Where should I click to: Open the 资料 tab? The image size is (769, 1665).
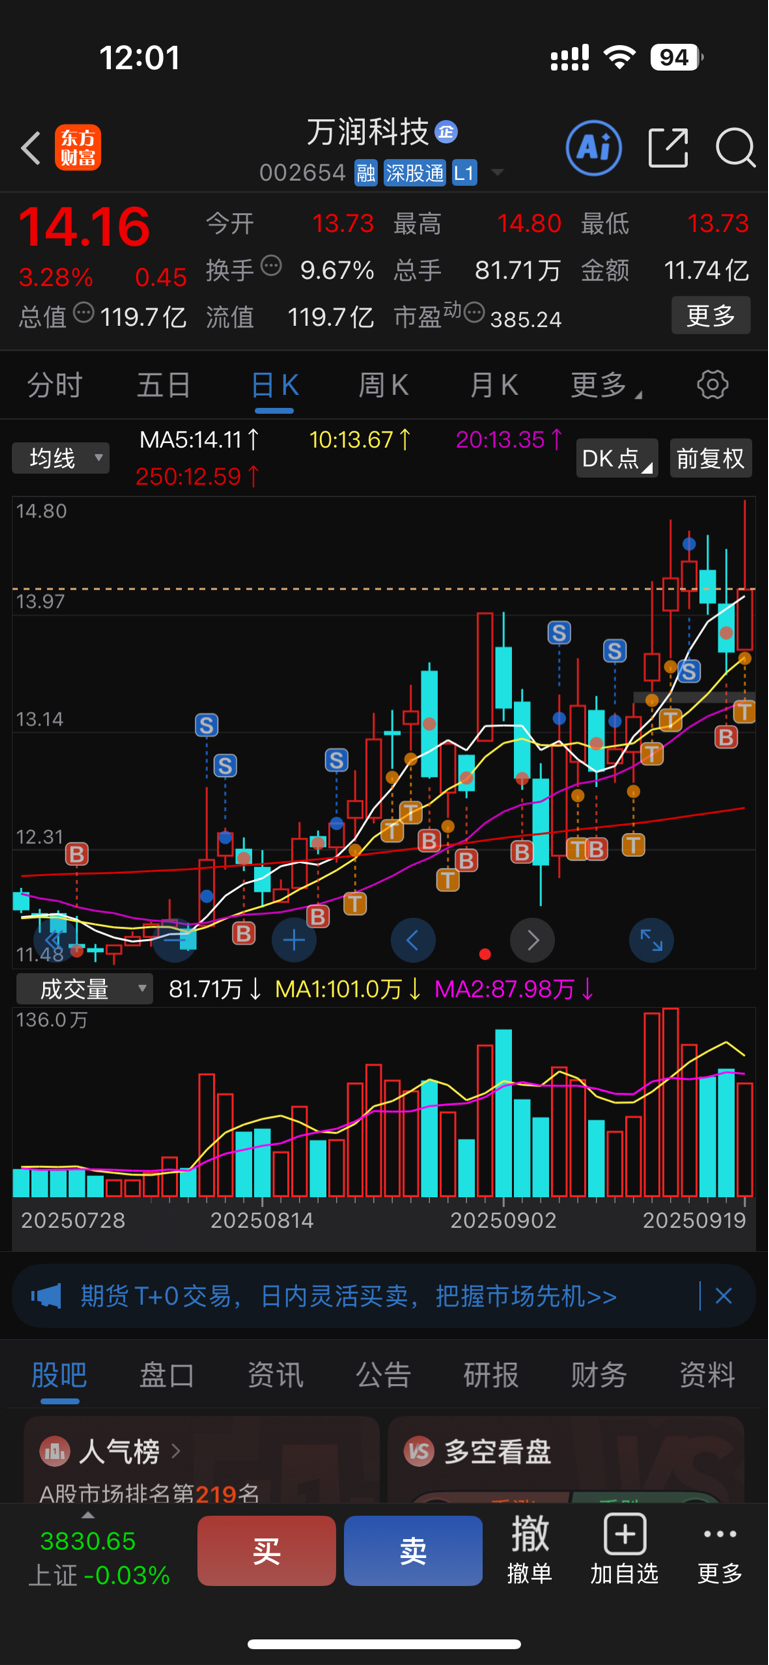[707, 1376]
